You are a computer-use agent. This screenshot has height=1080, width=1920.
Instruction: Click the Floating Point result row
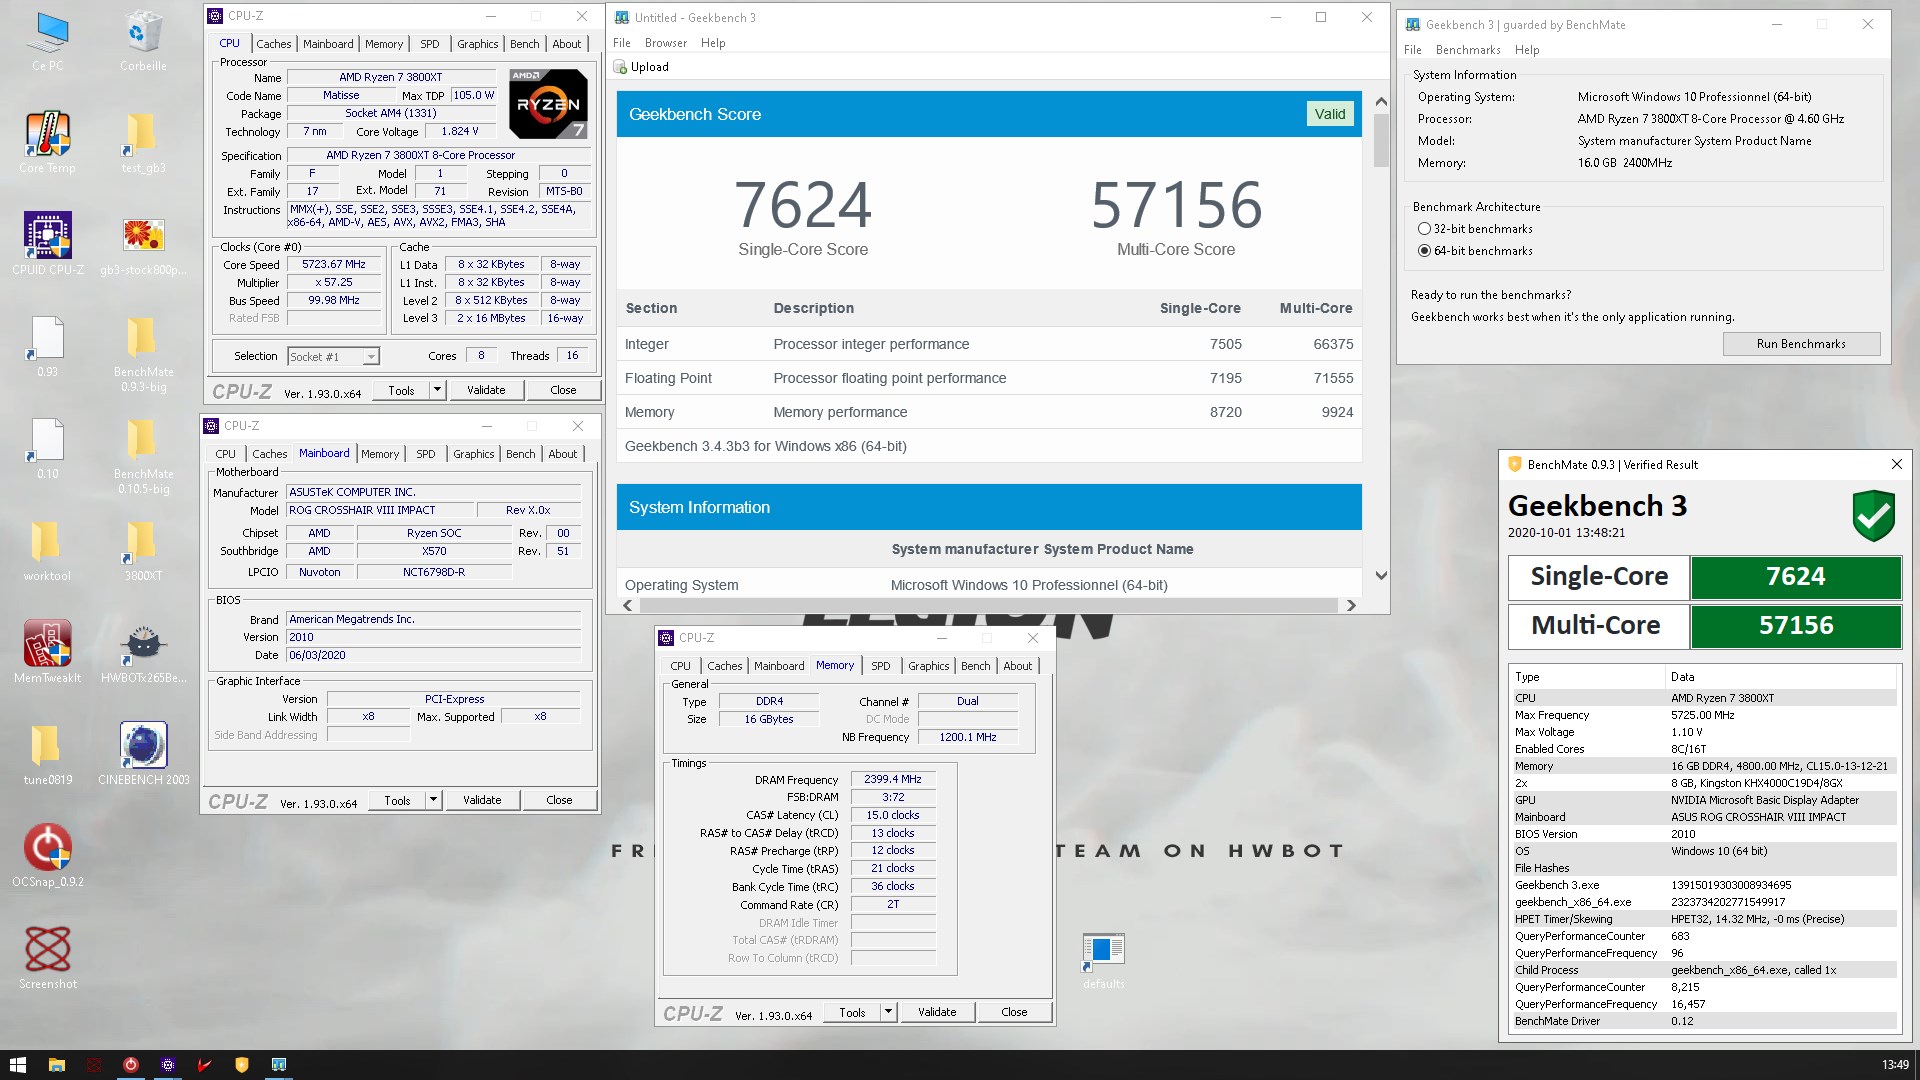(x=989, y=378)
